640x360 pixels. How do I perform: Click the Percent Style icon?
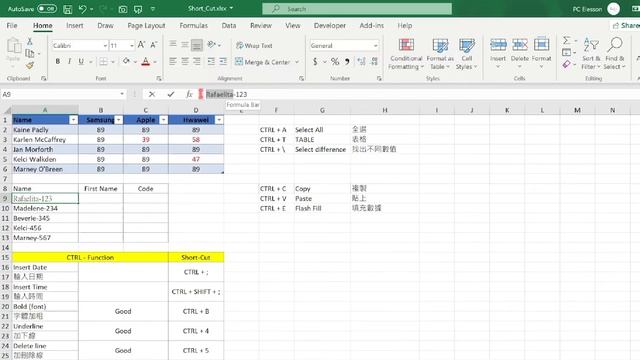point(335,62)
